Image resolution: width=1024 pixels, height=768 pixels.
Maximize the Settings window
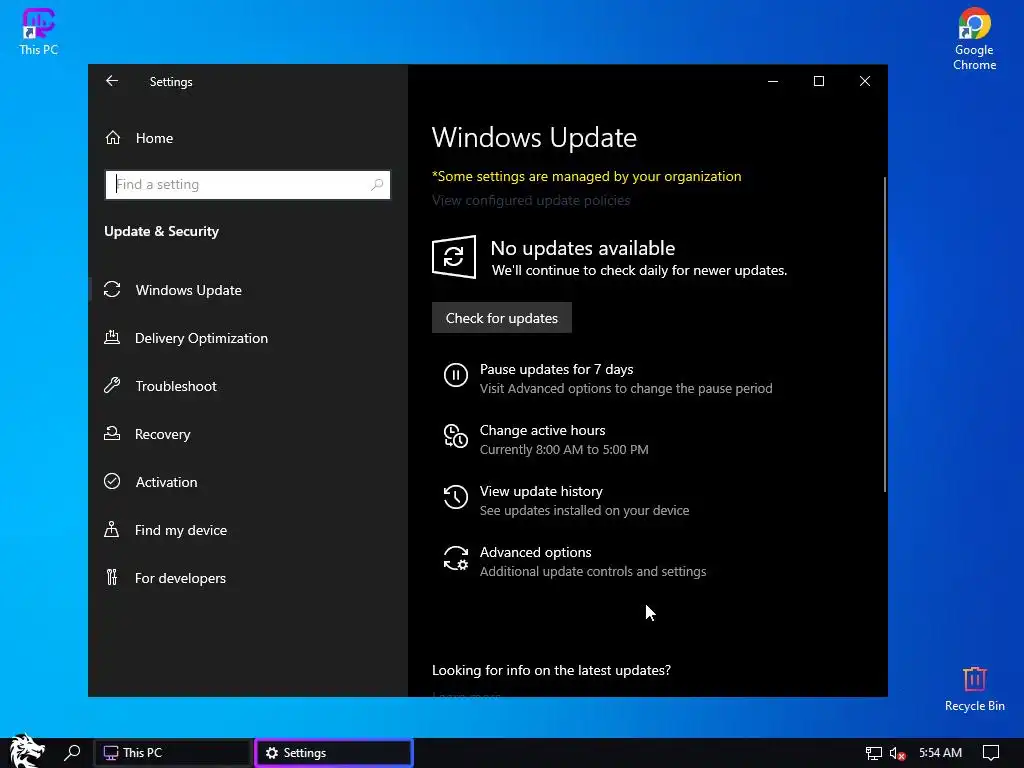819,81
